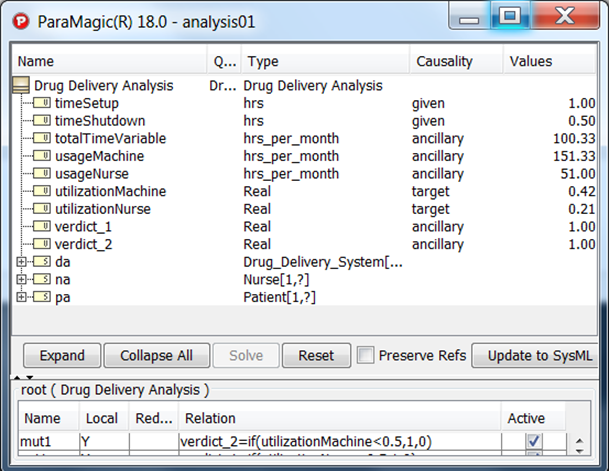Click the verdict_1 property icon
Screen dimensions: 609x471
pos(42,226)
